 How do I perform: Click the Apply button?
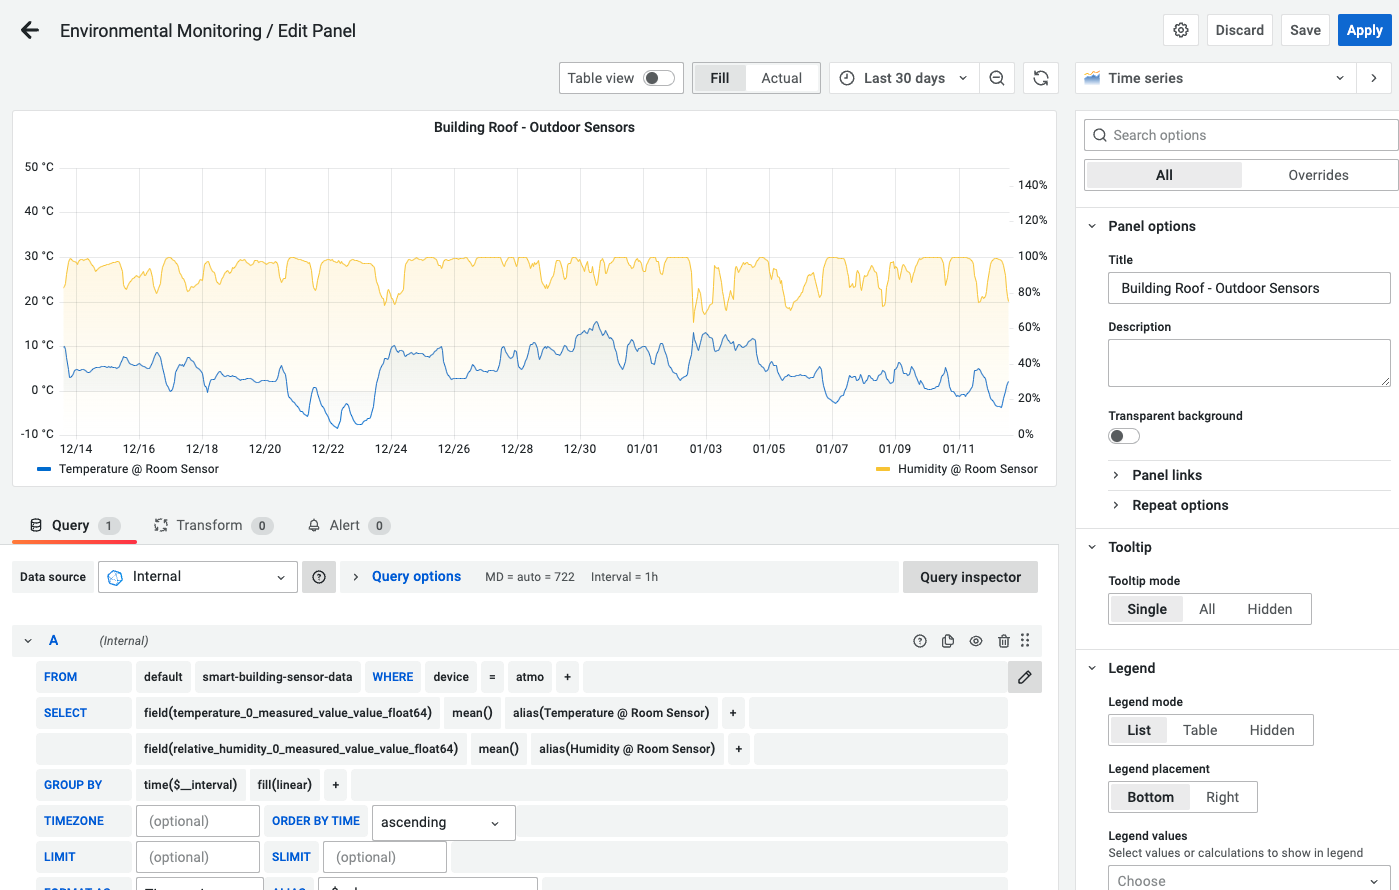[x=1364, y=30]
